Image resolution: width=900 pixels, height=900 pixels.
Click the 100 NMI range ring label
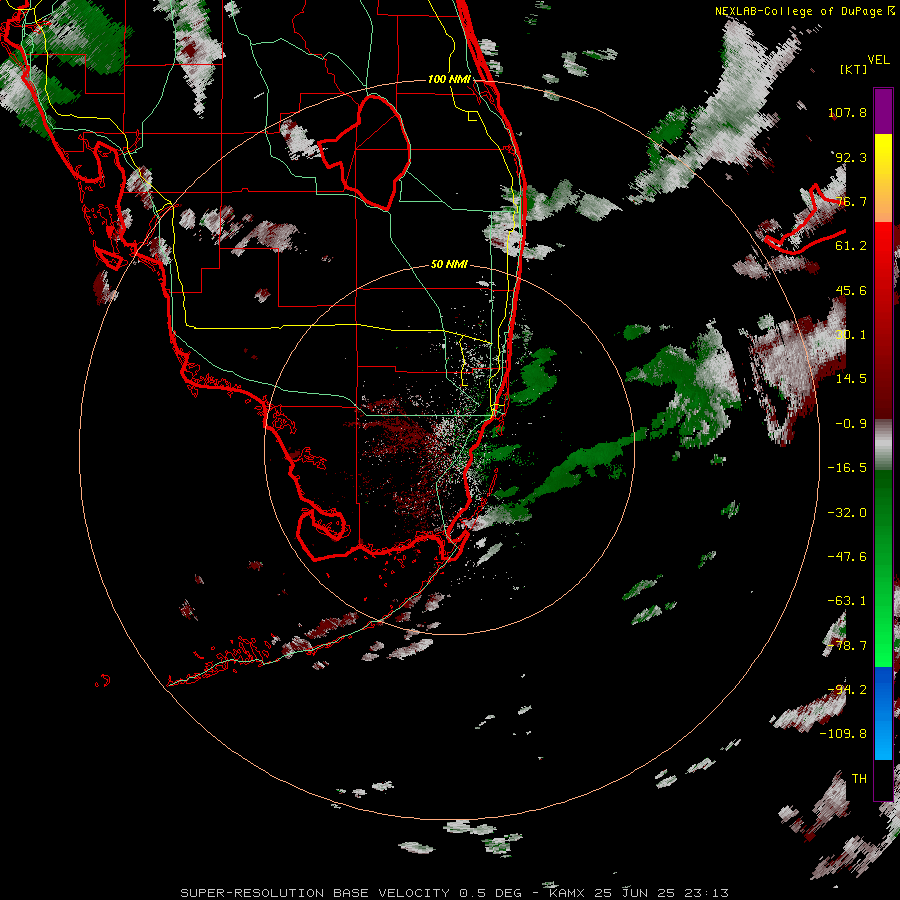449,79
